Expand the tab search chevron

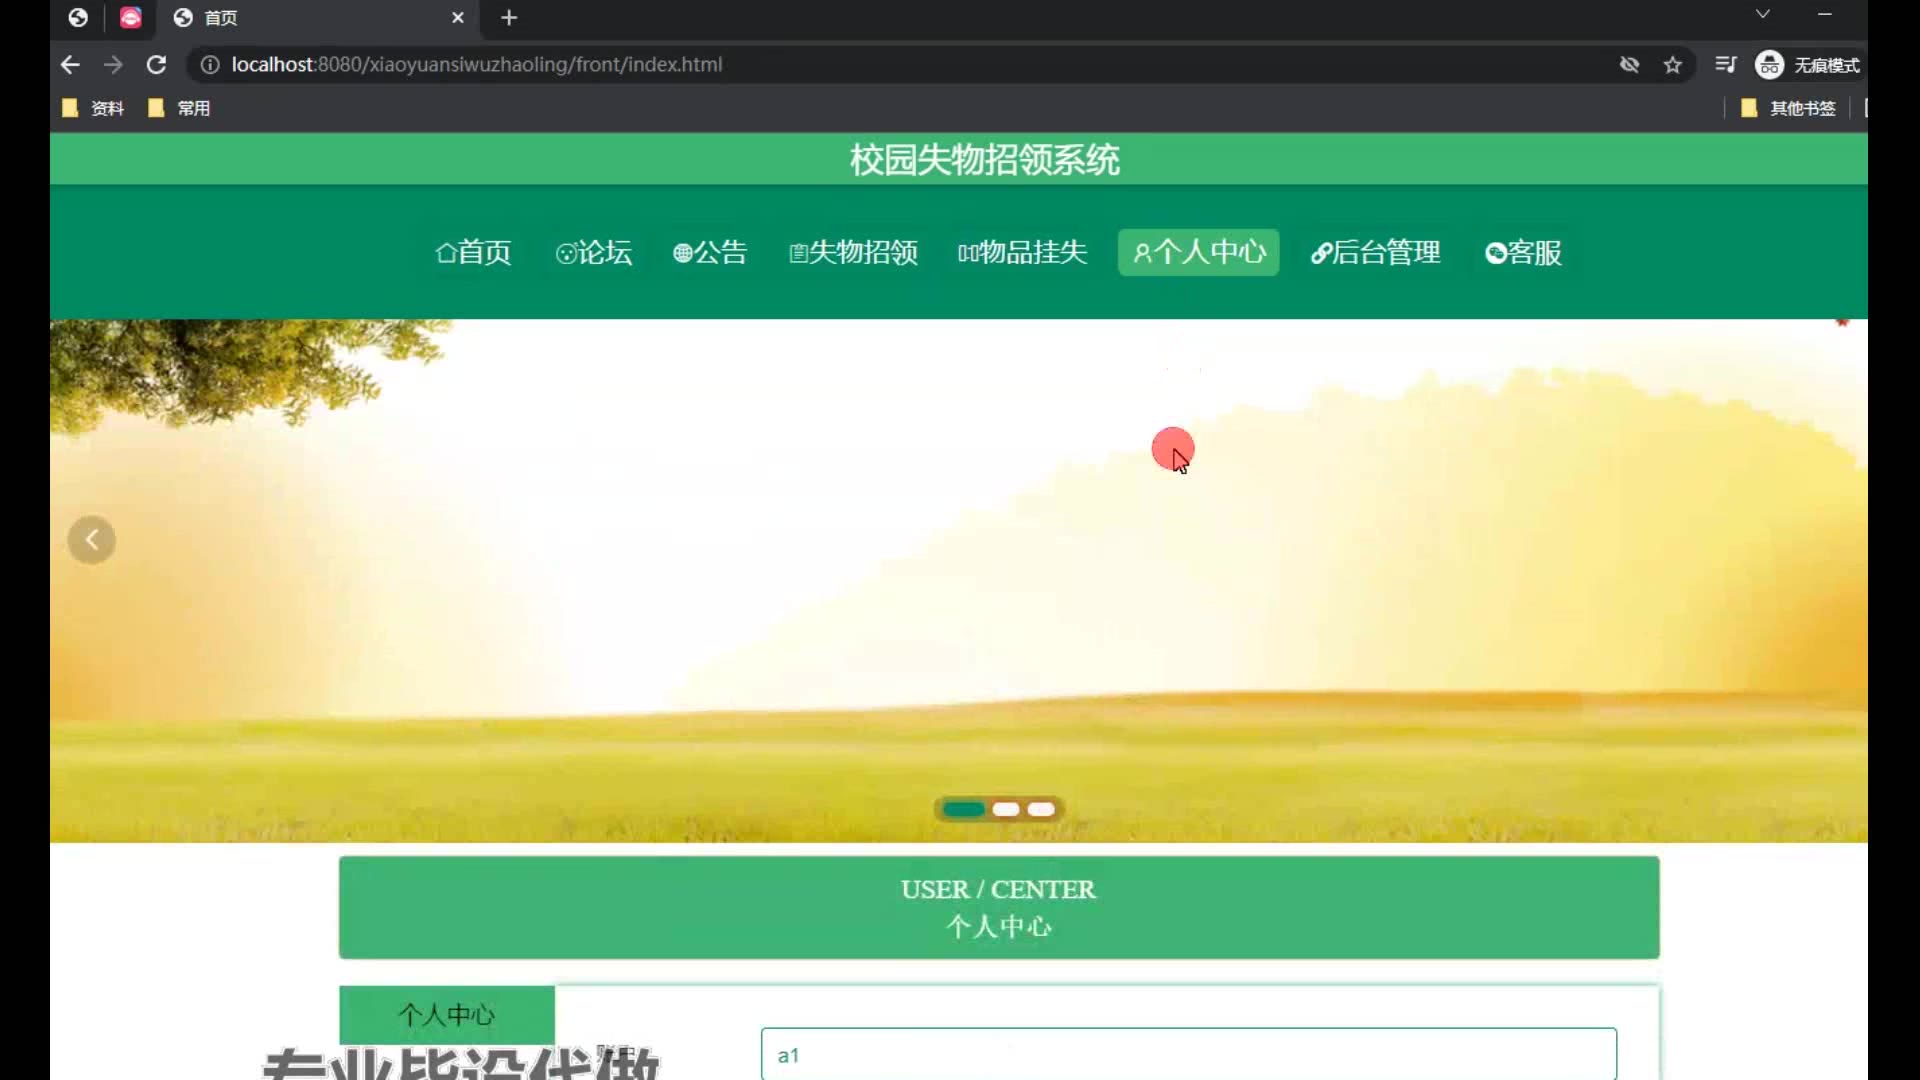coord(1763,14)
